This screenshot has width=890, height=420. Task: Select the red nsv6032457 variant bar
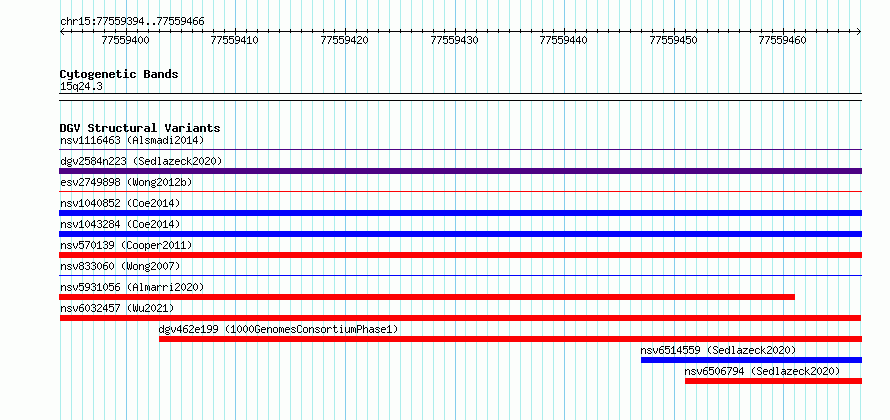tap(460, 318)
